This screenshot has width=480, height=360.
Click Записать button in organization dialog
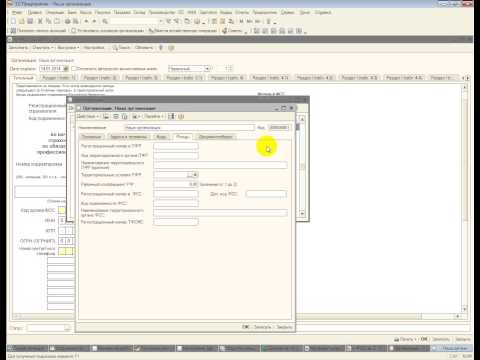click(263, 327)
